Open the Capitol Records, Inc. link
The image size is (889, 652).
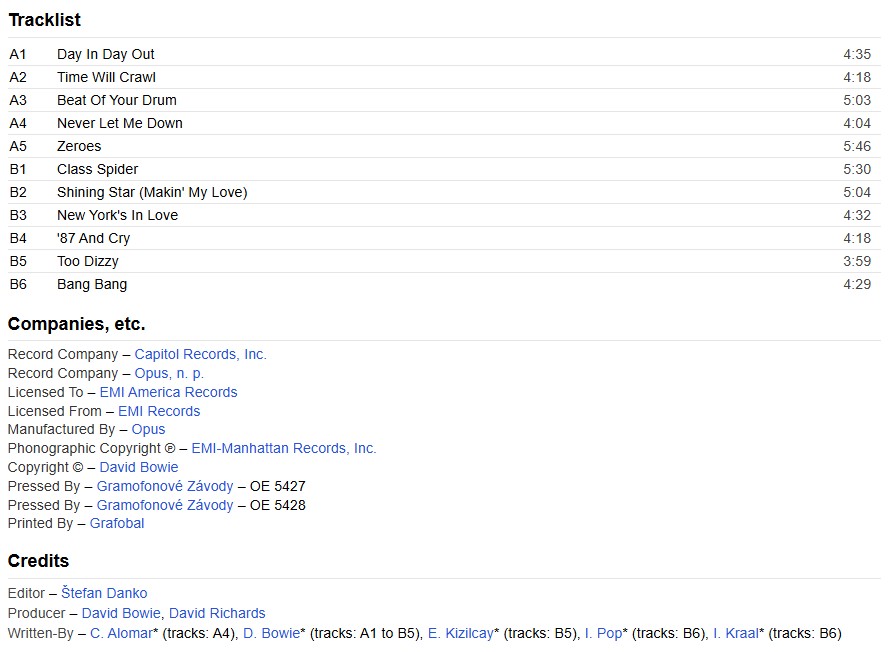200,354
